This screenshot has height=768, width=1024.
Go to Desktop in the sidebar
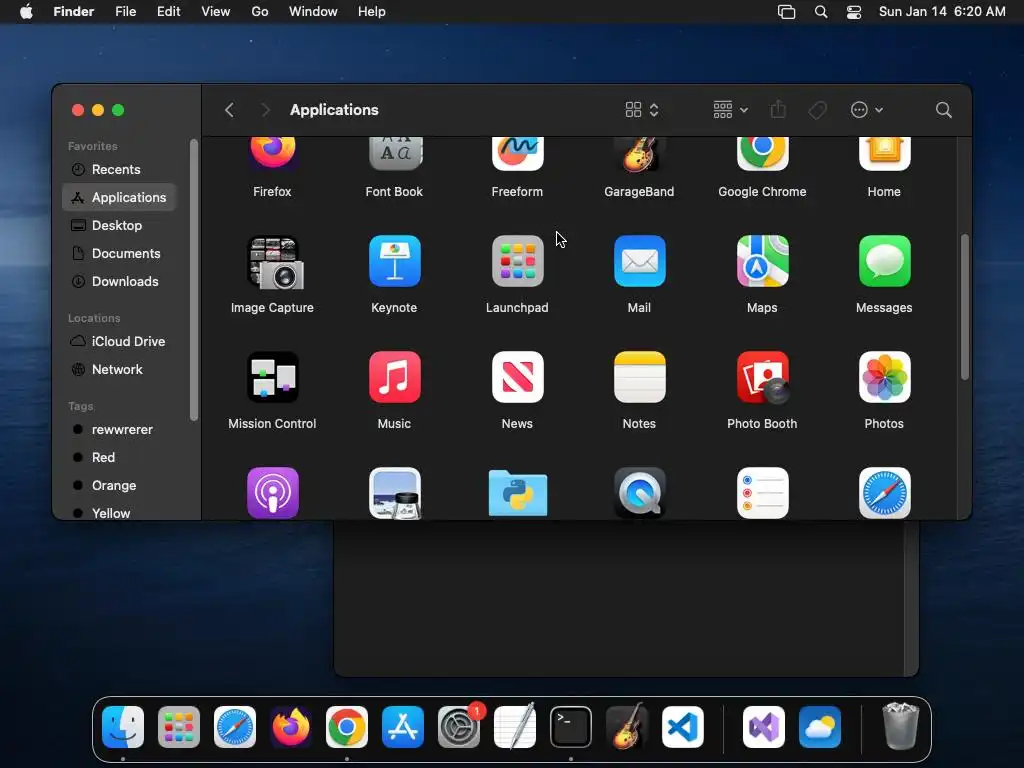pyautogui.click(x=119, y=225)
